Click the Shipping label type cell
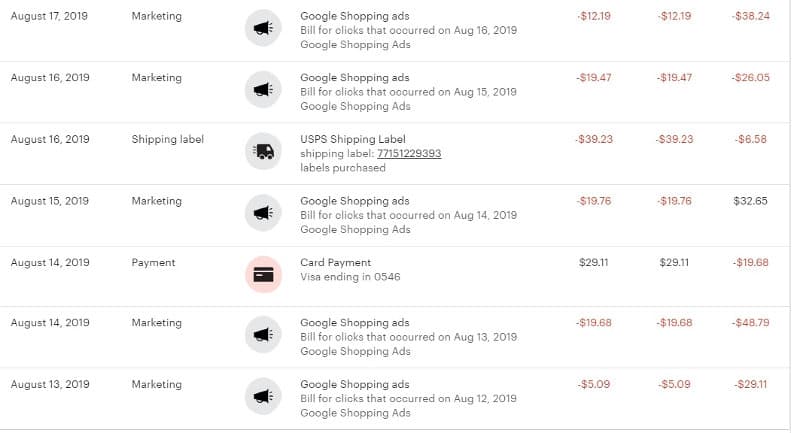This screenshot has height=433, width=800. [168, 139]
